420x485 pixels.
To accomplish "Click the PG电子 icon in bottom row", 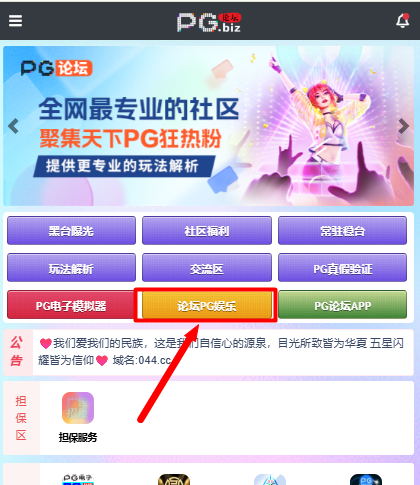I will point(78,479).
